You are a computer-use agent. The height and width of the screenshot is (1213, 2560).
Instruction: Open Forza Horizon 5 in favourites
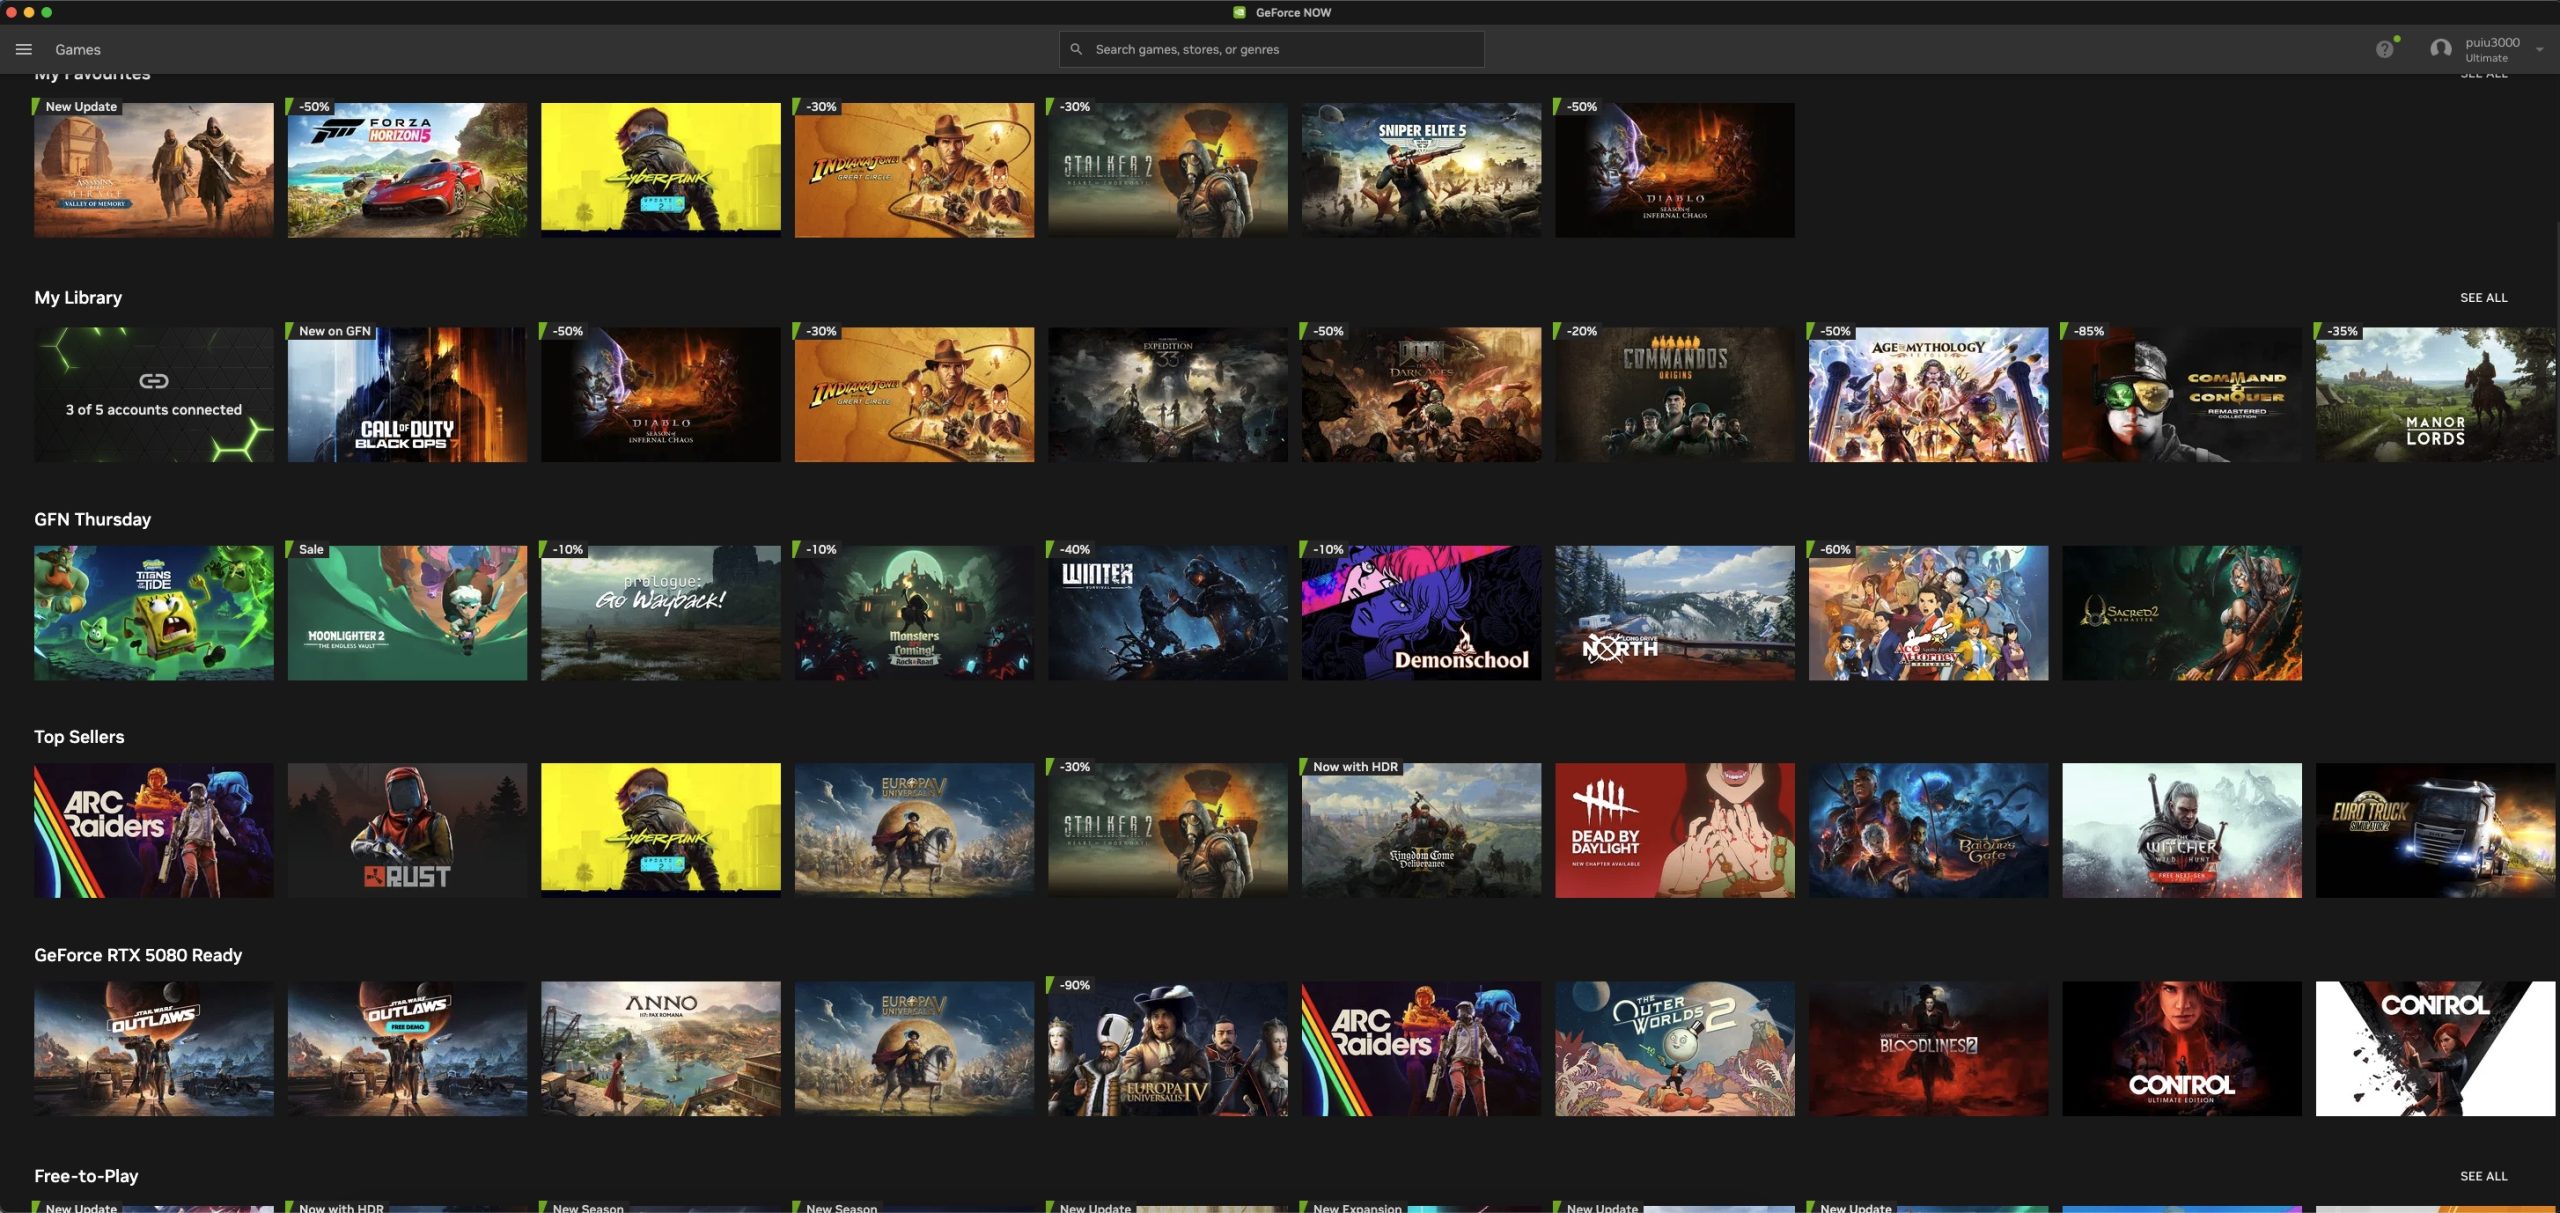pos(407,170)
